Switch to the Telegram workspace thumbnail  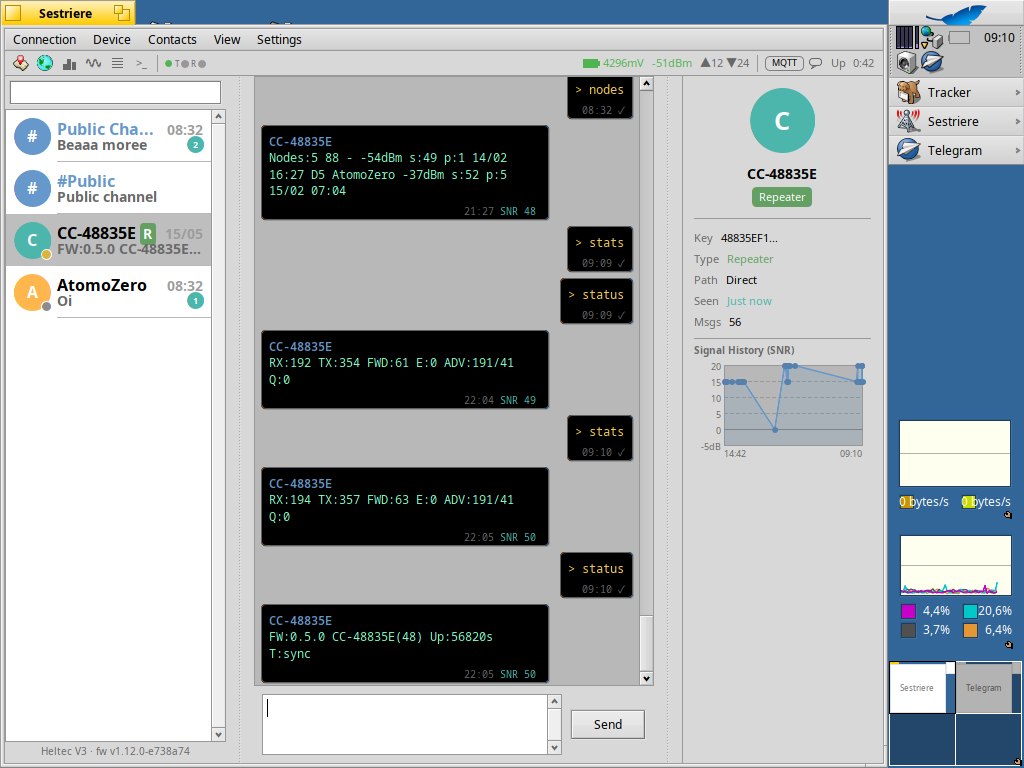(x=984, y=688)
